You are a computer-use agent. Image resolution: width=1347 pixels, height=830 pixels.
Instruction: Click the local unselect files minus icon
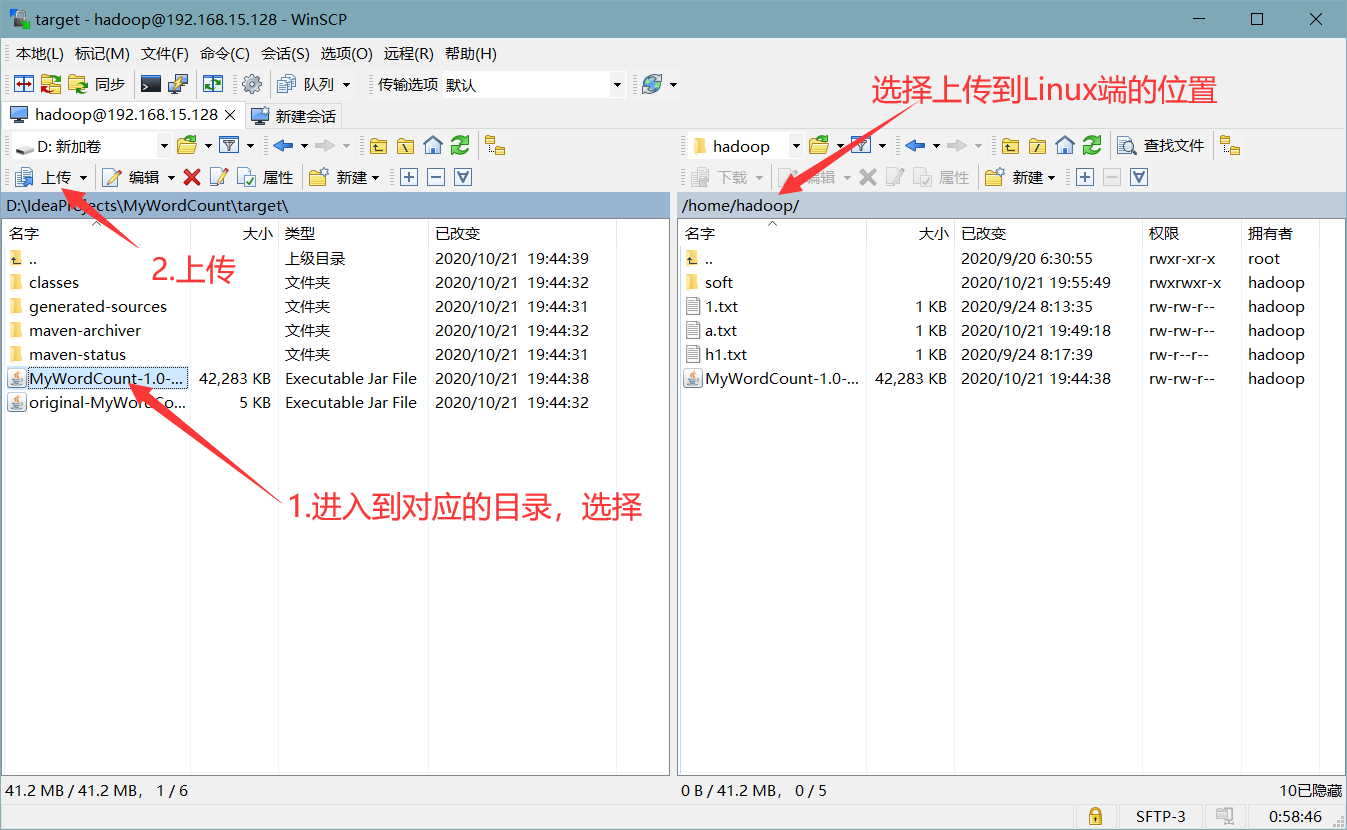[435, 177]
